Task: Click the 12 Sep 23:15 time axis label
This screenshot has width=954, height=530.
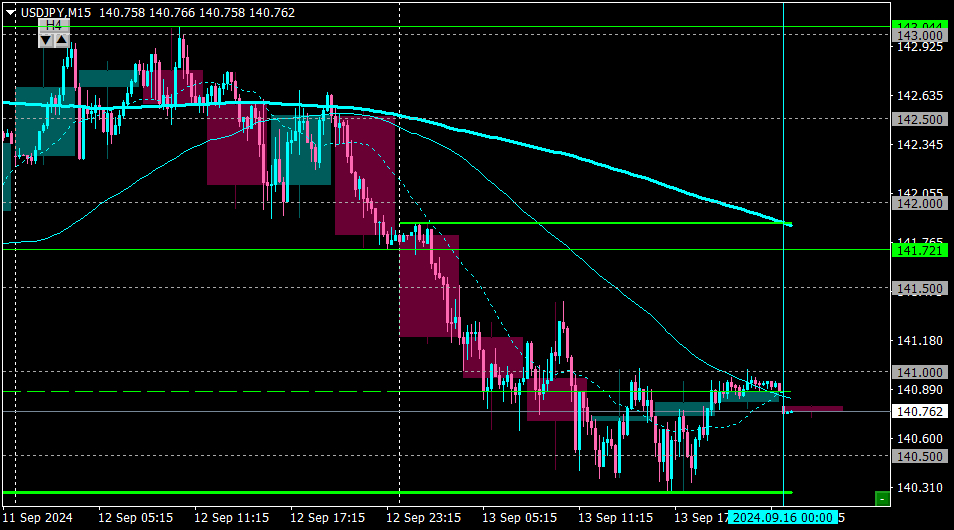Action: (423, 518)
